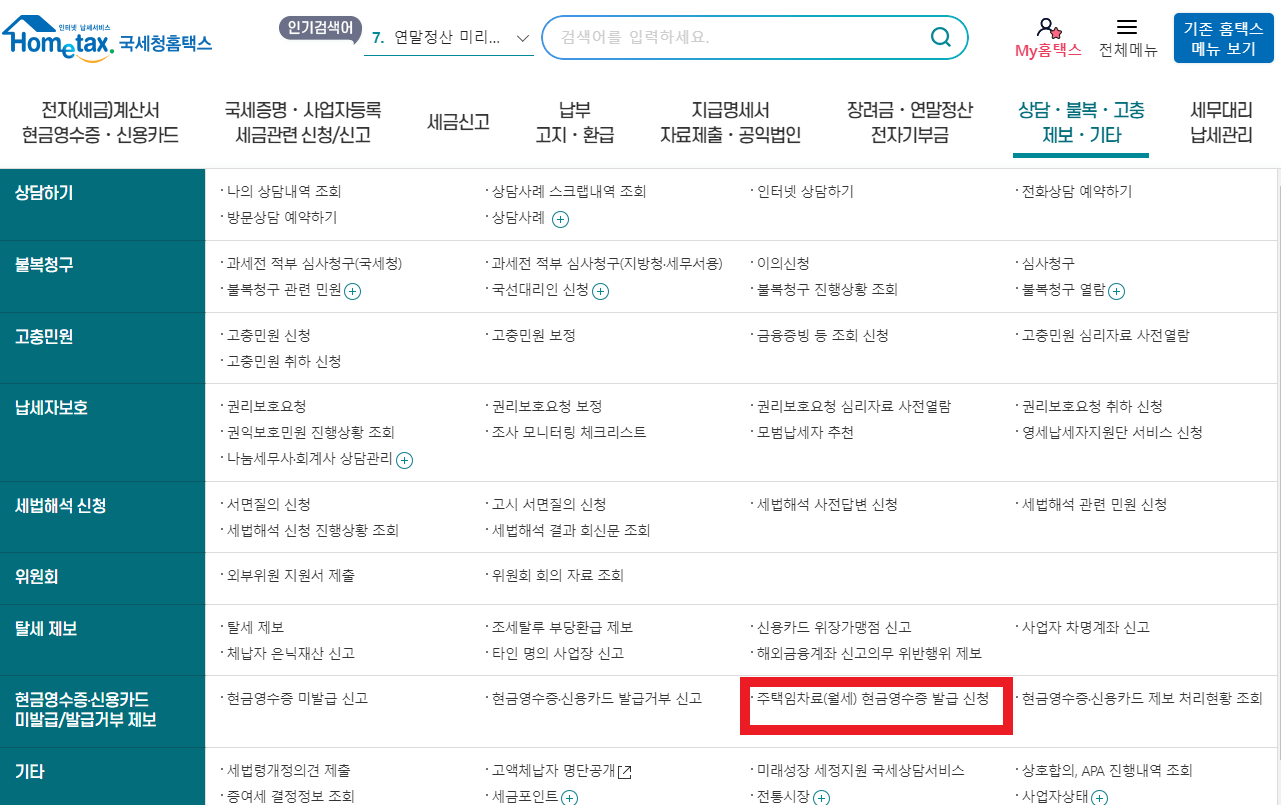This screenshot has height=805, width=1281.
Task: Click the Hometax logo
Action: coord(108,36)
